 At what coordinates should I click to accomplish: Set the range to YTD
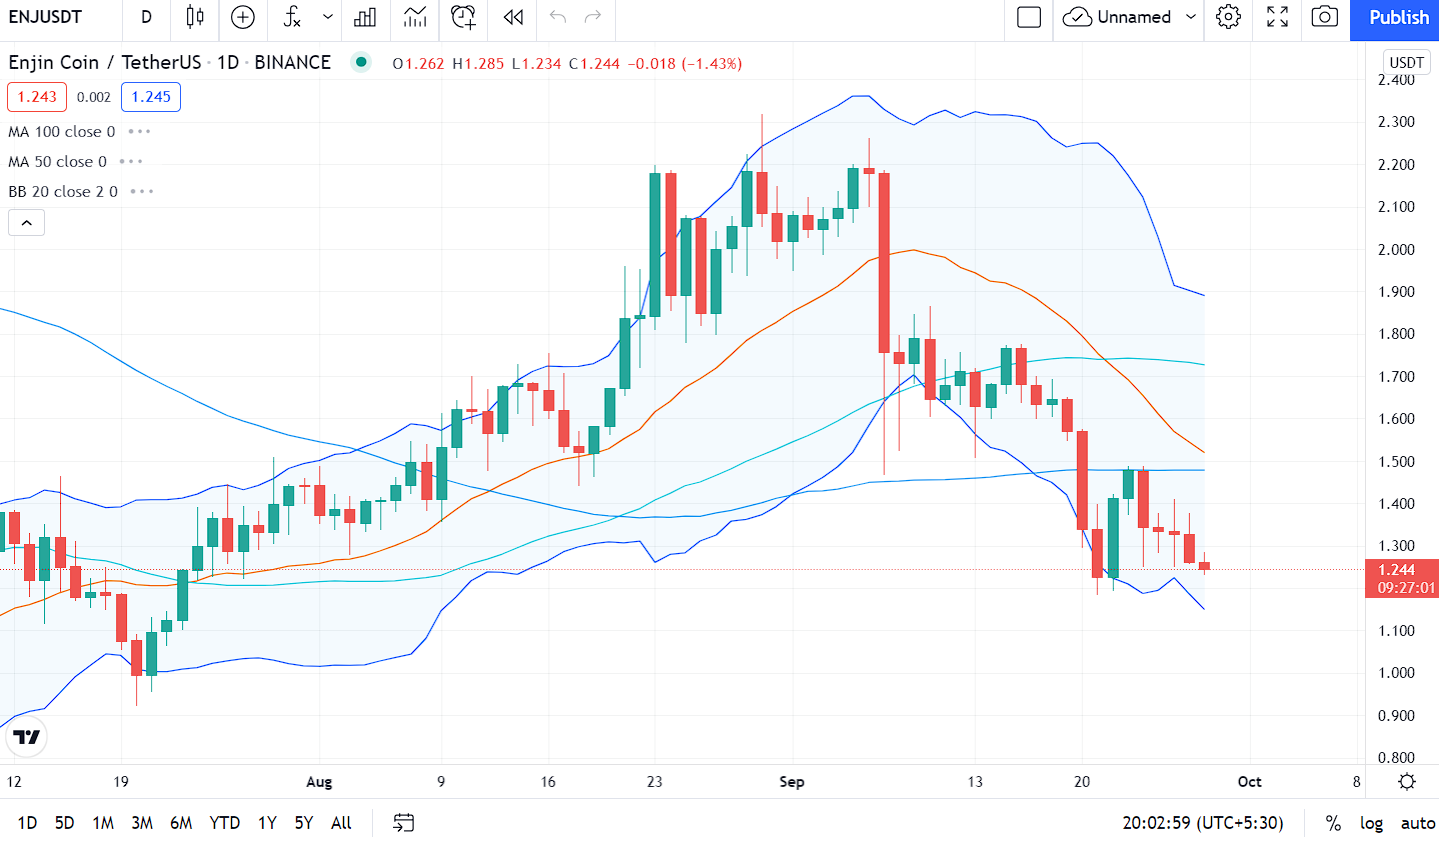pos(224,823)
